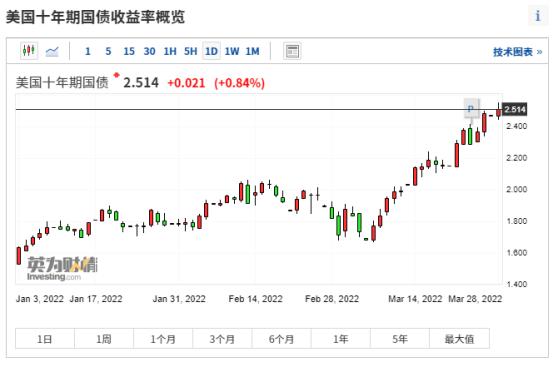Select the 1H interval

pos(170,52)
